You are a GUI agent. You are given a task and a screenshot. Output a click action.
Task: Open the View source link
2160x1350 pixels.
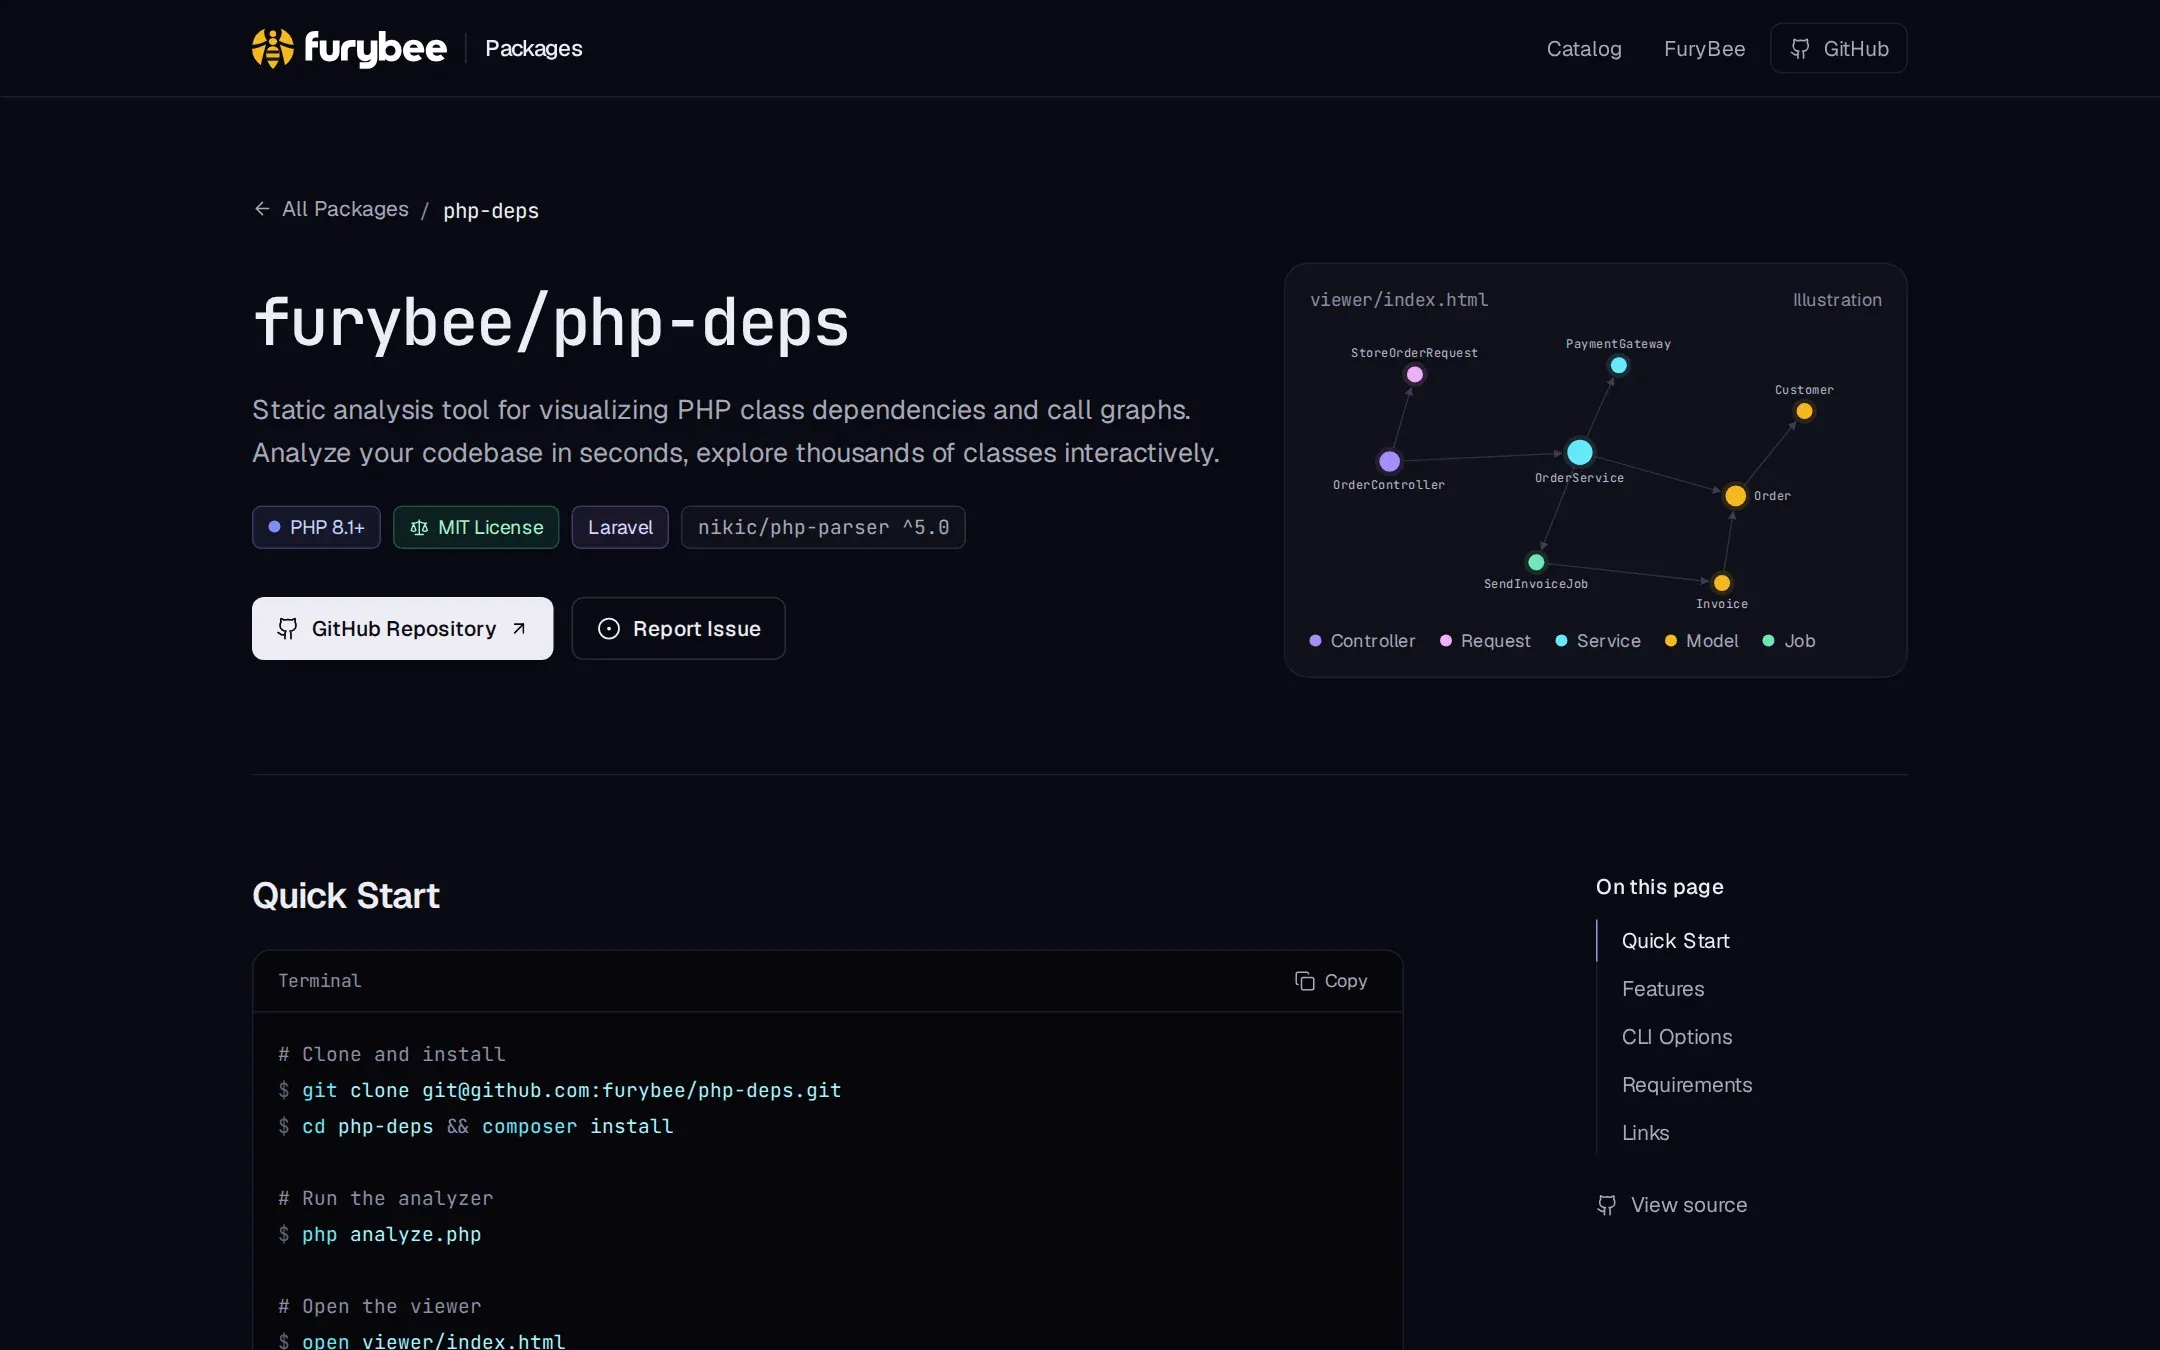1672,1204
